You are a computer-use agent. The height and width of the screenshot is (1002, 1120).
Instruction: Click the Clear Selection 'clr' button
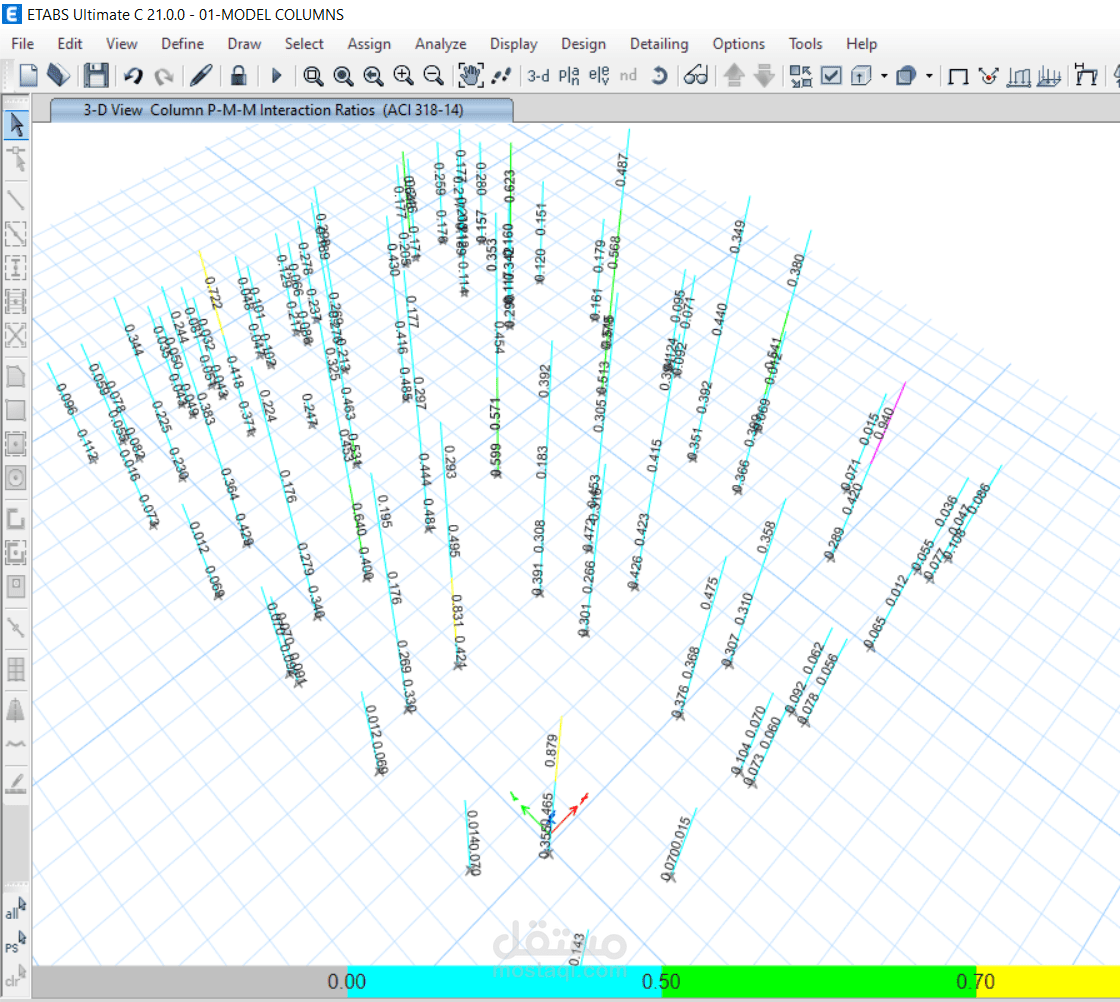(x=16, y=976)
